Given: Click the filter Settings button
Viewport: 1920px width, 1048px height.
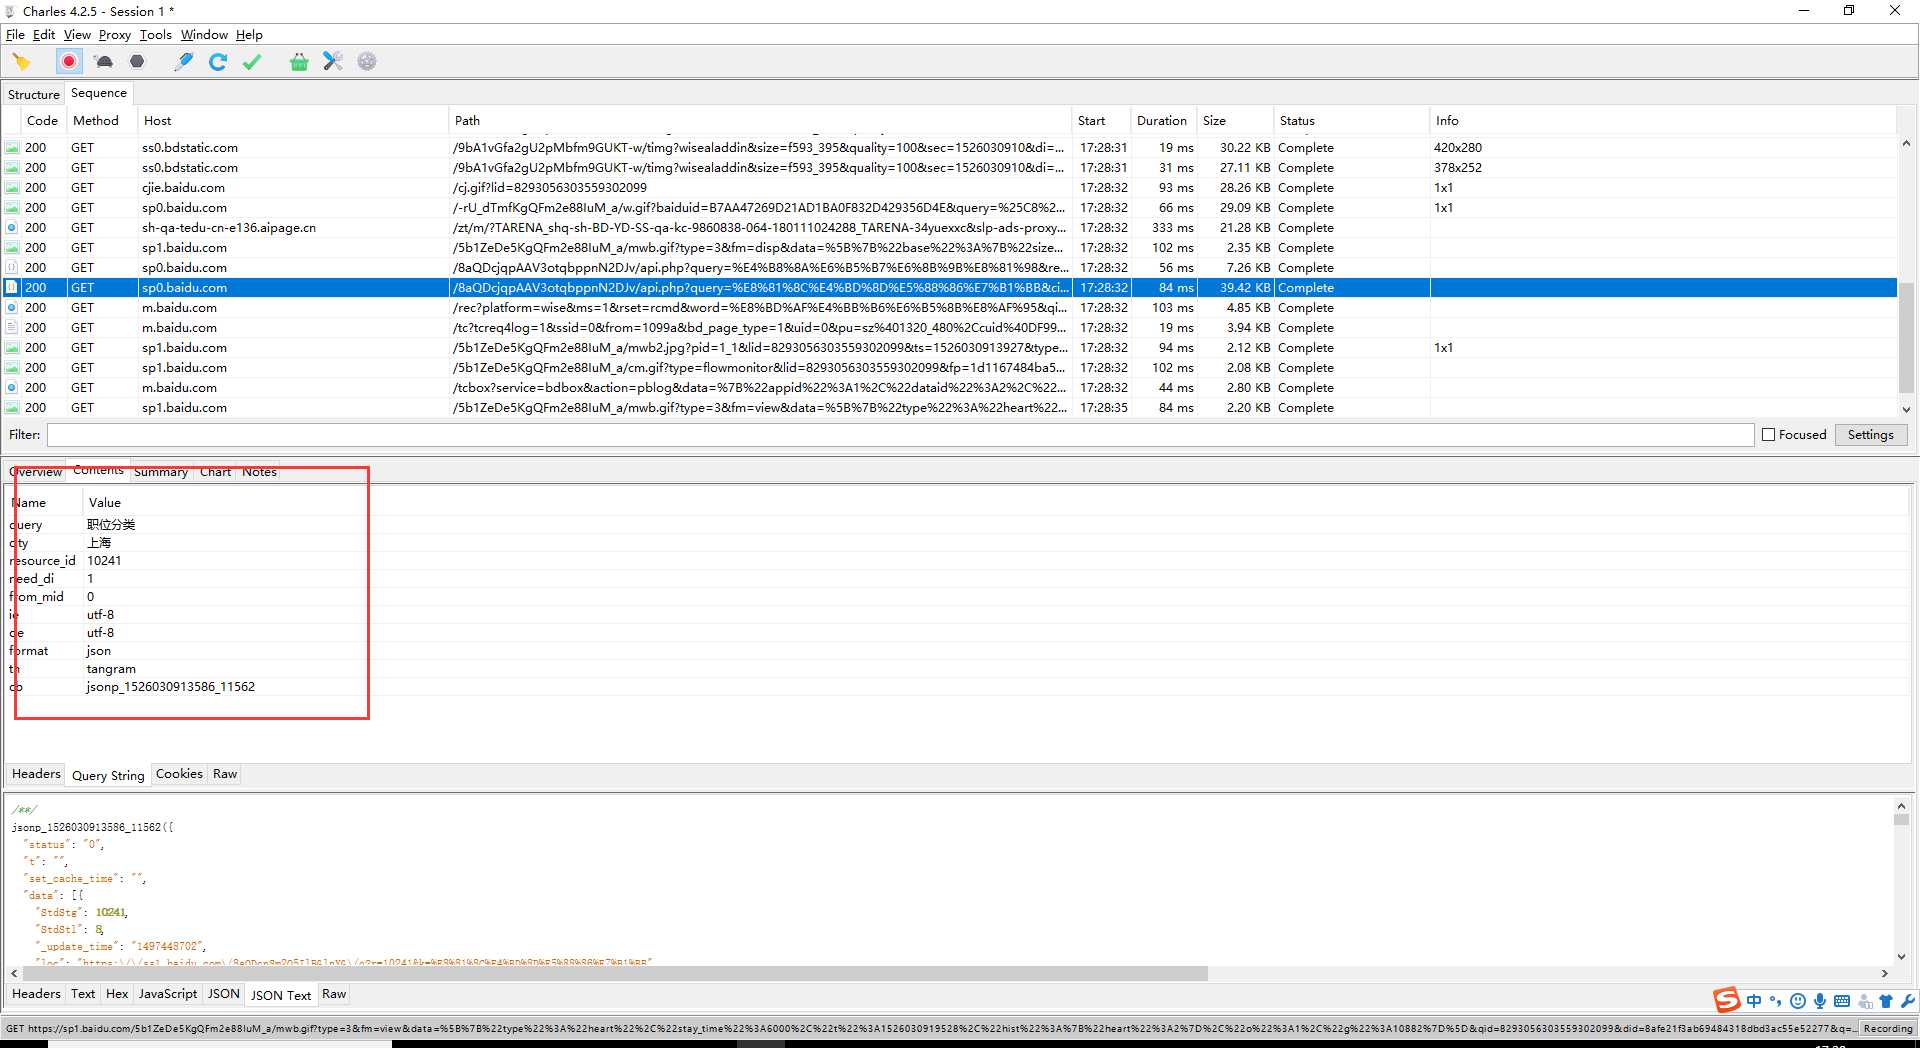Looking at the screenshot, I should [x=1870, y=435].
